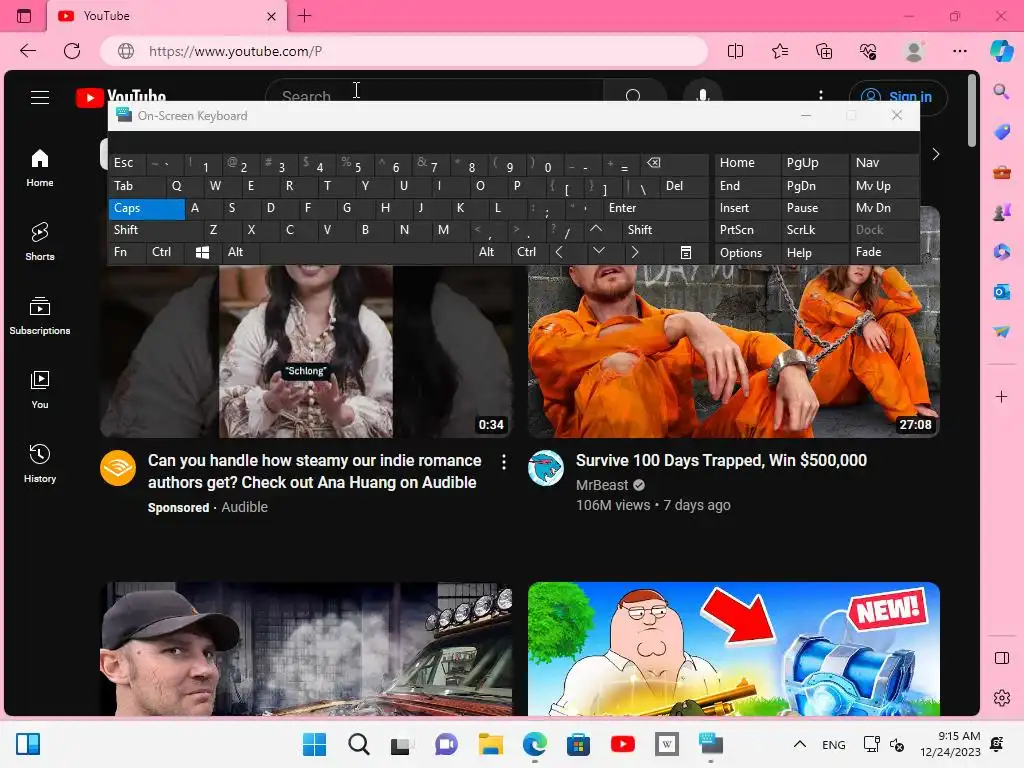Open YouTube settings three-dot menu
Image resolution: width=1024 pixels, height=768 pixels.
point(821,97)
